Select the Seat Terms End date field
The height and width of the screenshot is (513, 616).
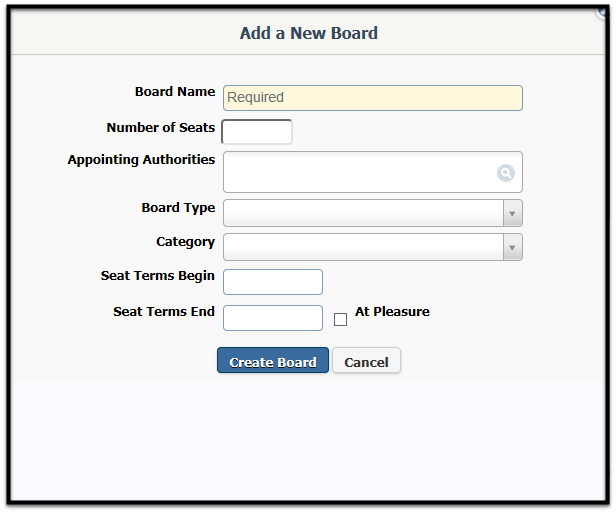pos(273,318)
